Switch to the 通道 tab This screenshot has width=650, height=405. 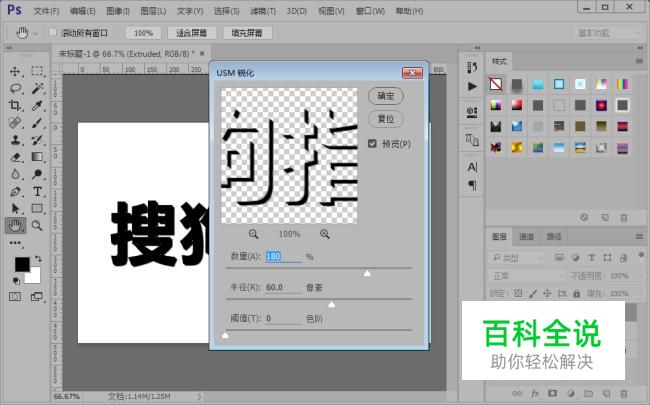click(x=526, y=237)
